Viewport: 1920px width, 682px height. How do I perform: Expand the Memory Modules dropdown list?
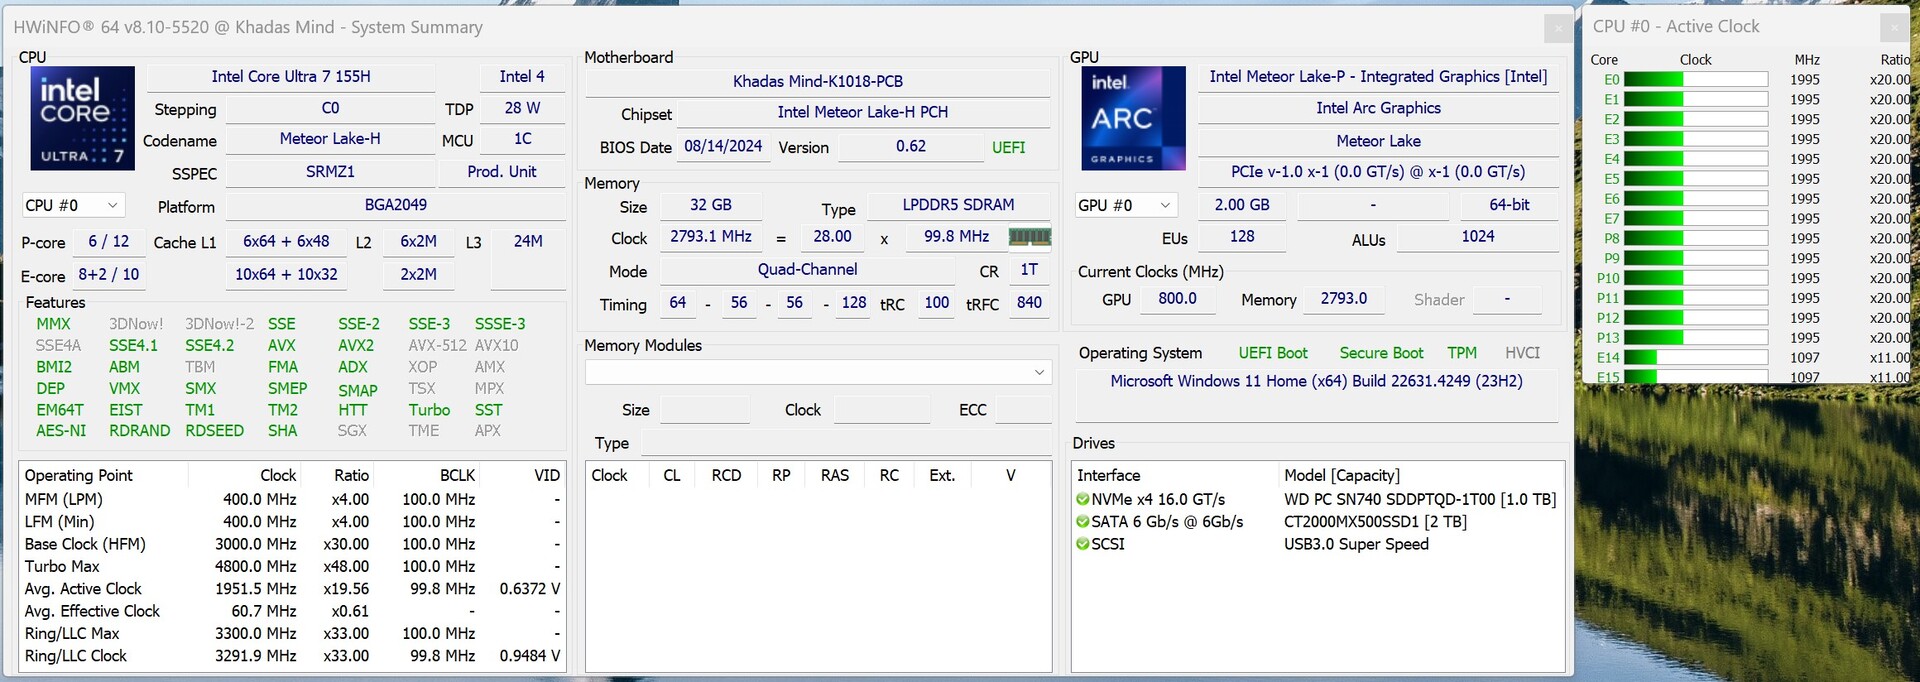1039,372
